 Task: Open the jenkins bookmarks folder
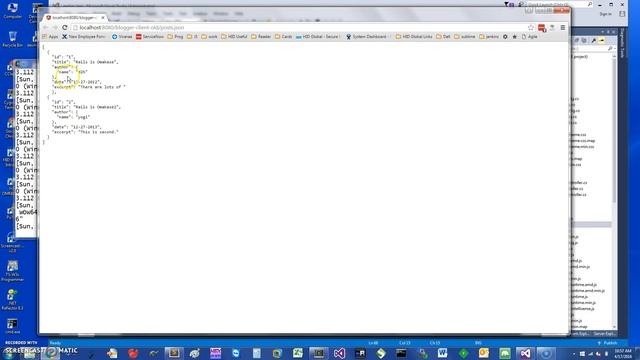489,37
